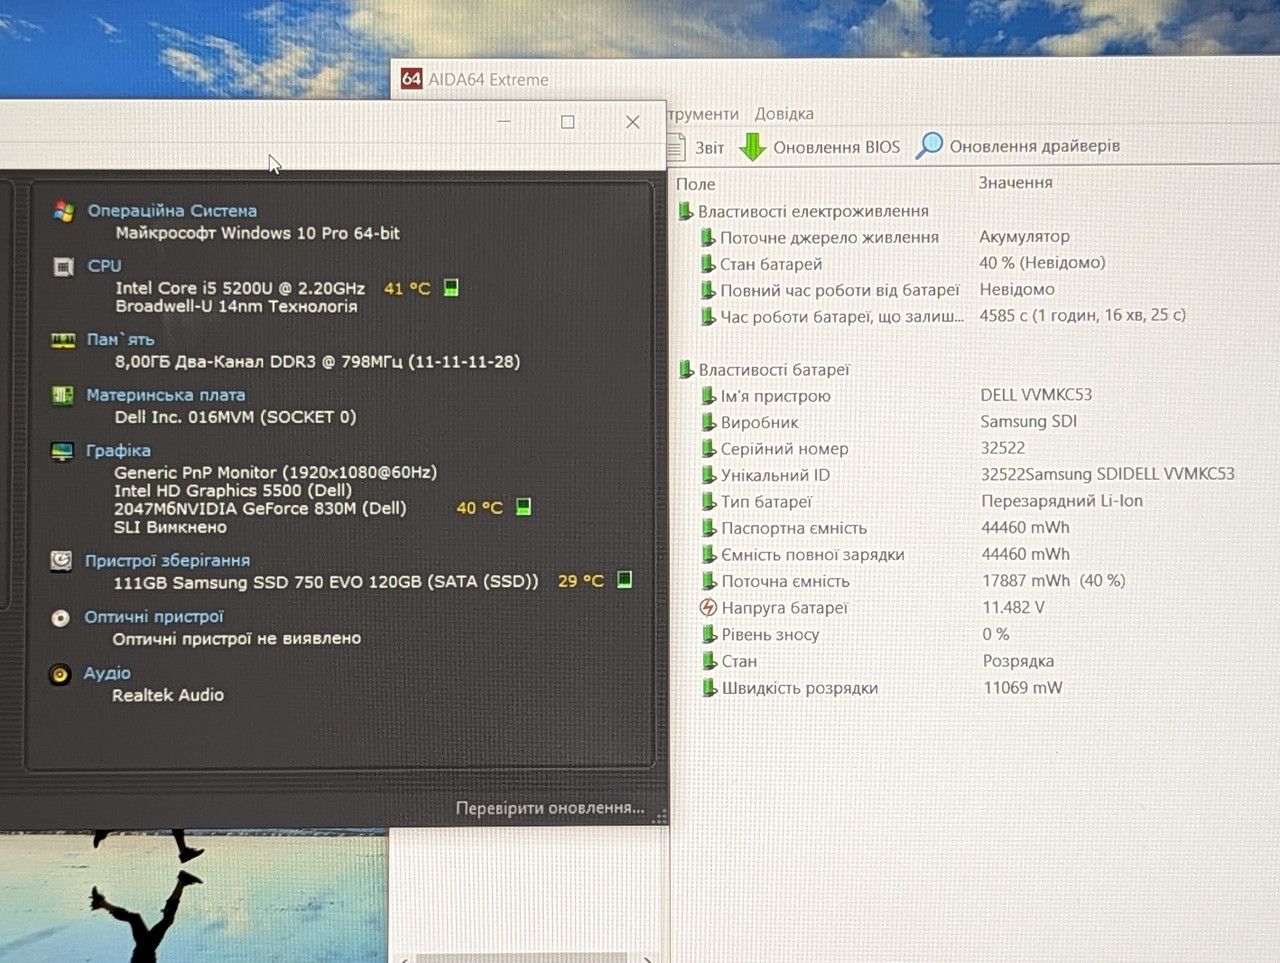Click the value Акумулятор
The height and width of the screenshot is (963, 1280).
pyautogui.click(x=1024, y=237)
